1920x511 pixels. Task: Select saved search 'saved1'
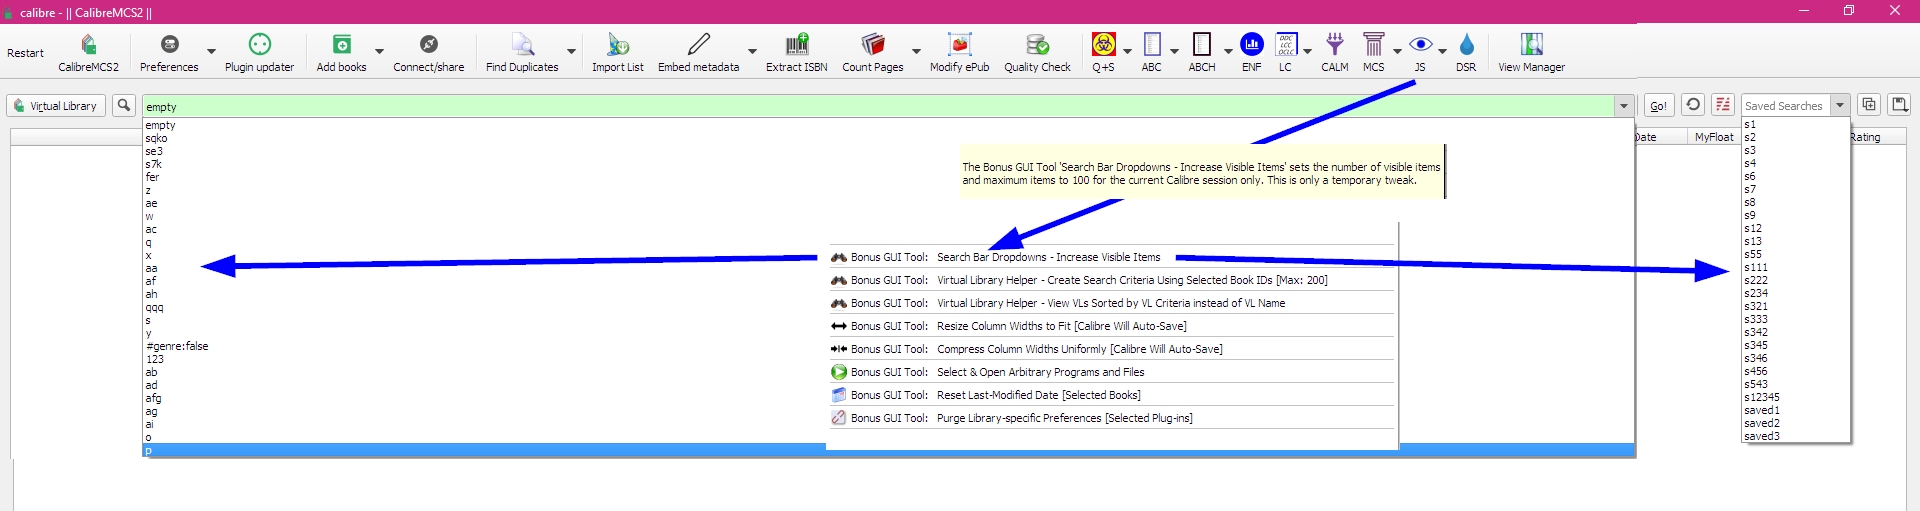1796,410
